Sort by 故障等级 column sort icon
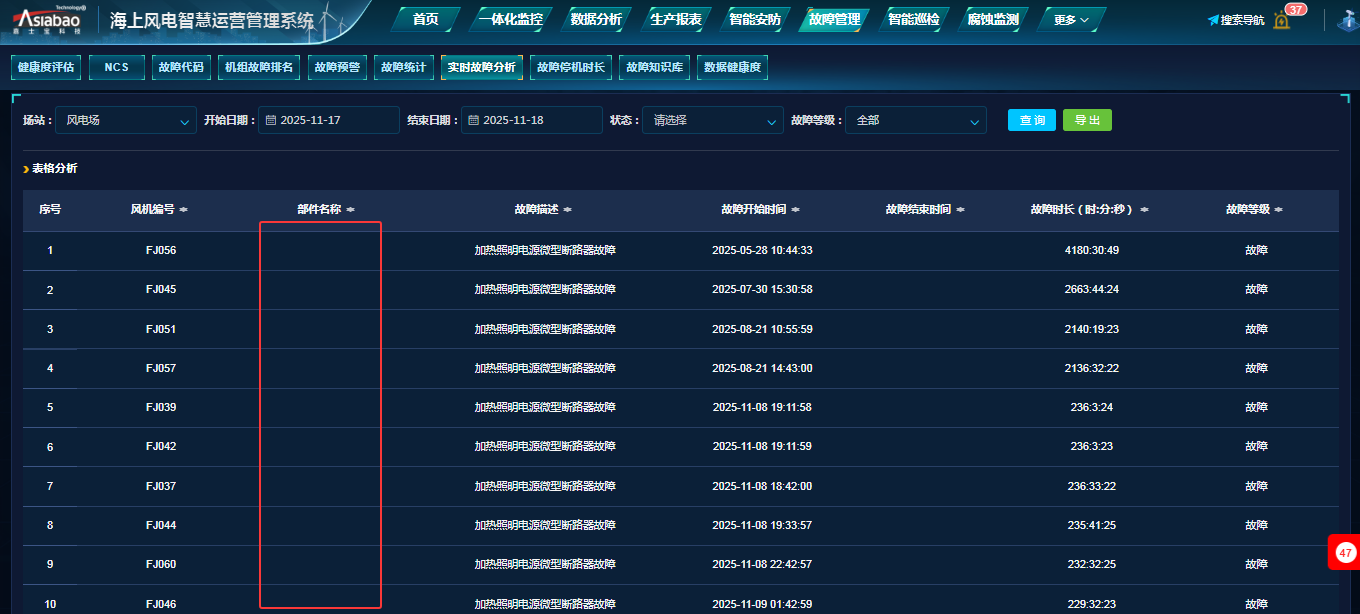Screen dimensions: 1360x614 (x=1279, y=210)
